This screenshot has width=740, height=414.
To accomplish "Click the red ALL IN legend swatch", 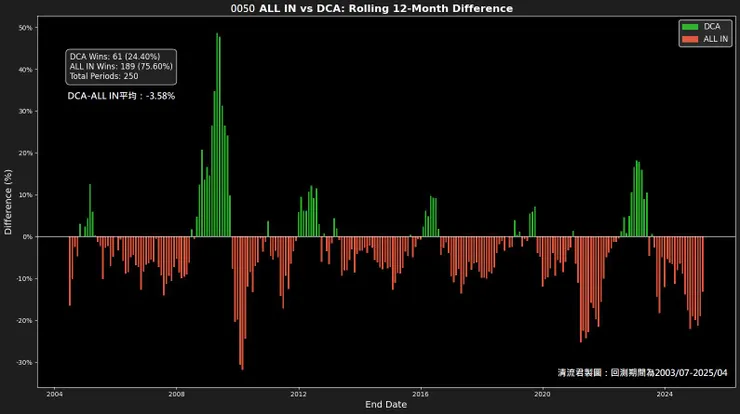I will [690, 39].
